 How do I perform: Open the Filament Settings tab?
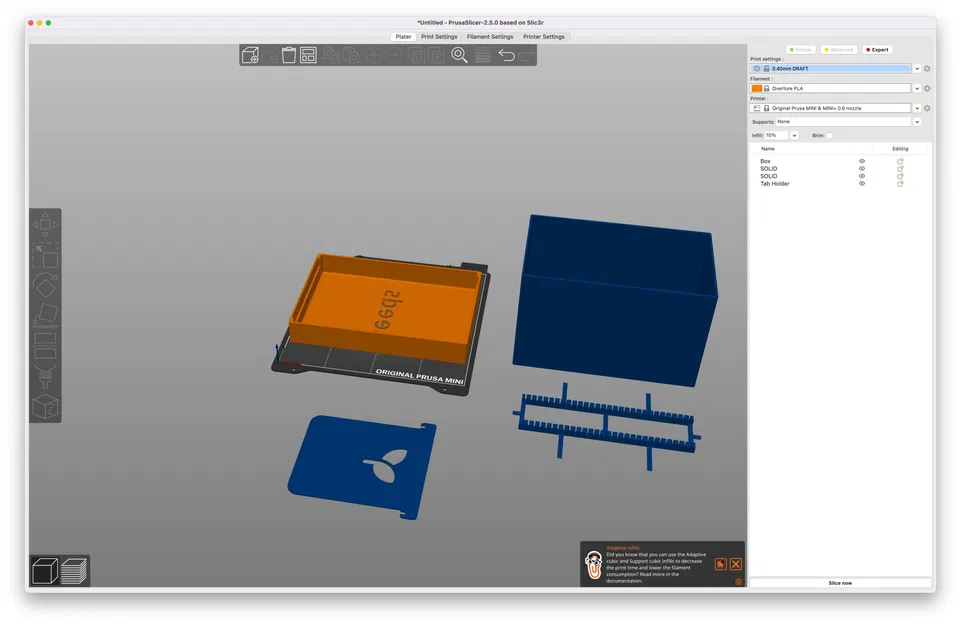click(x=490, y=37)
